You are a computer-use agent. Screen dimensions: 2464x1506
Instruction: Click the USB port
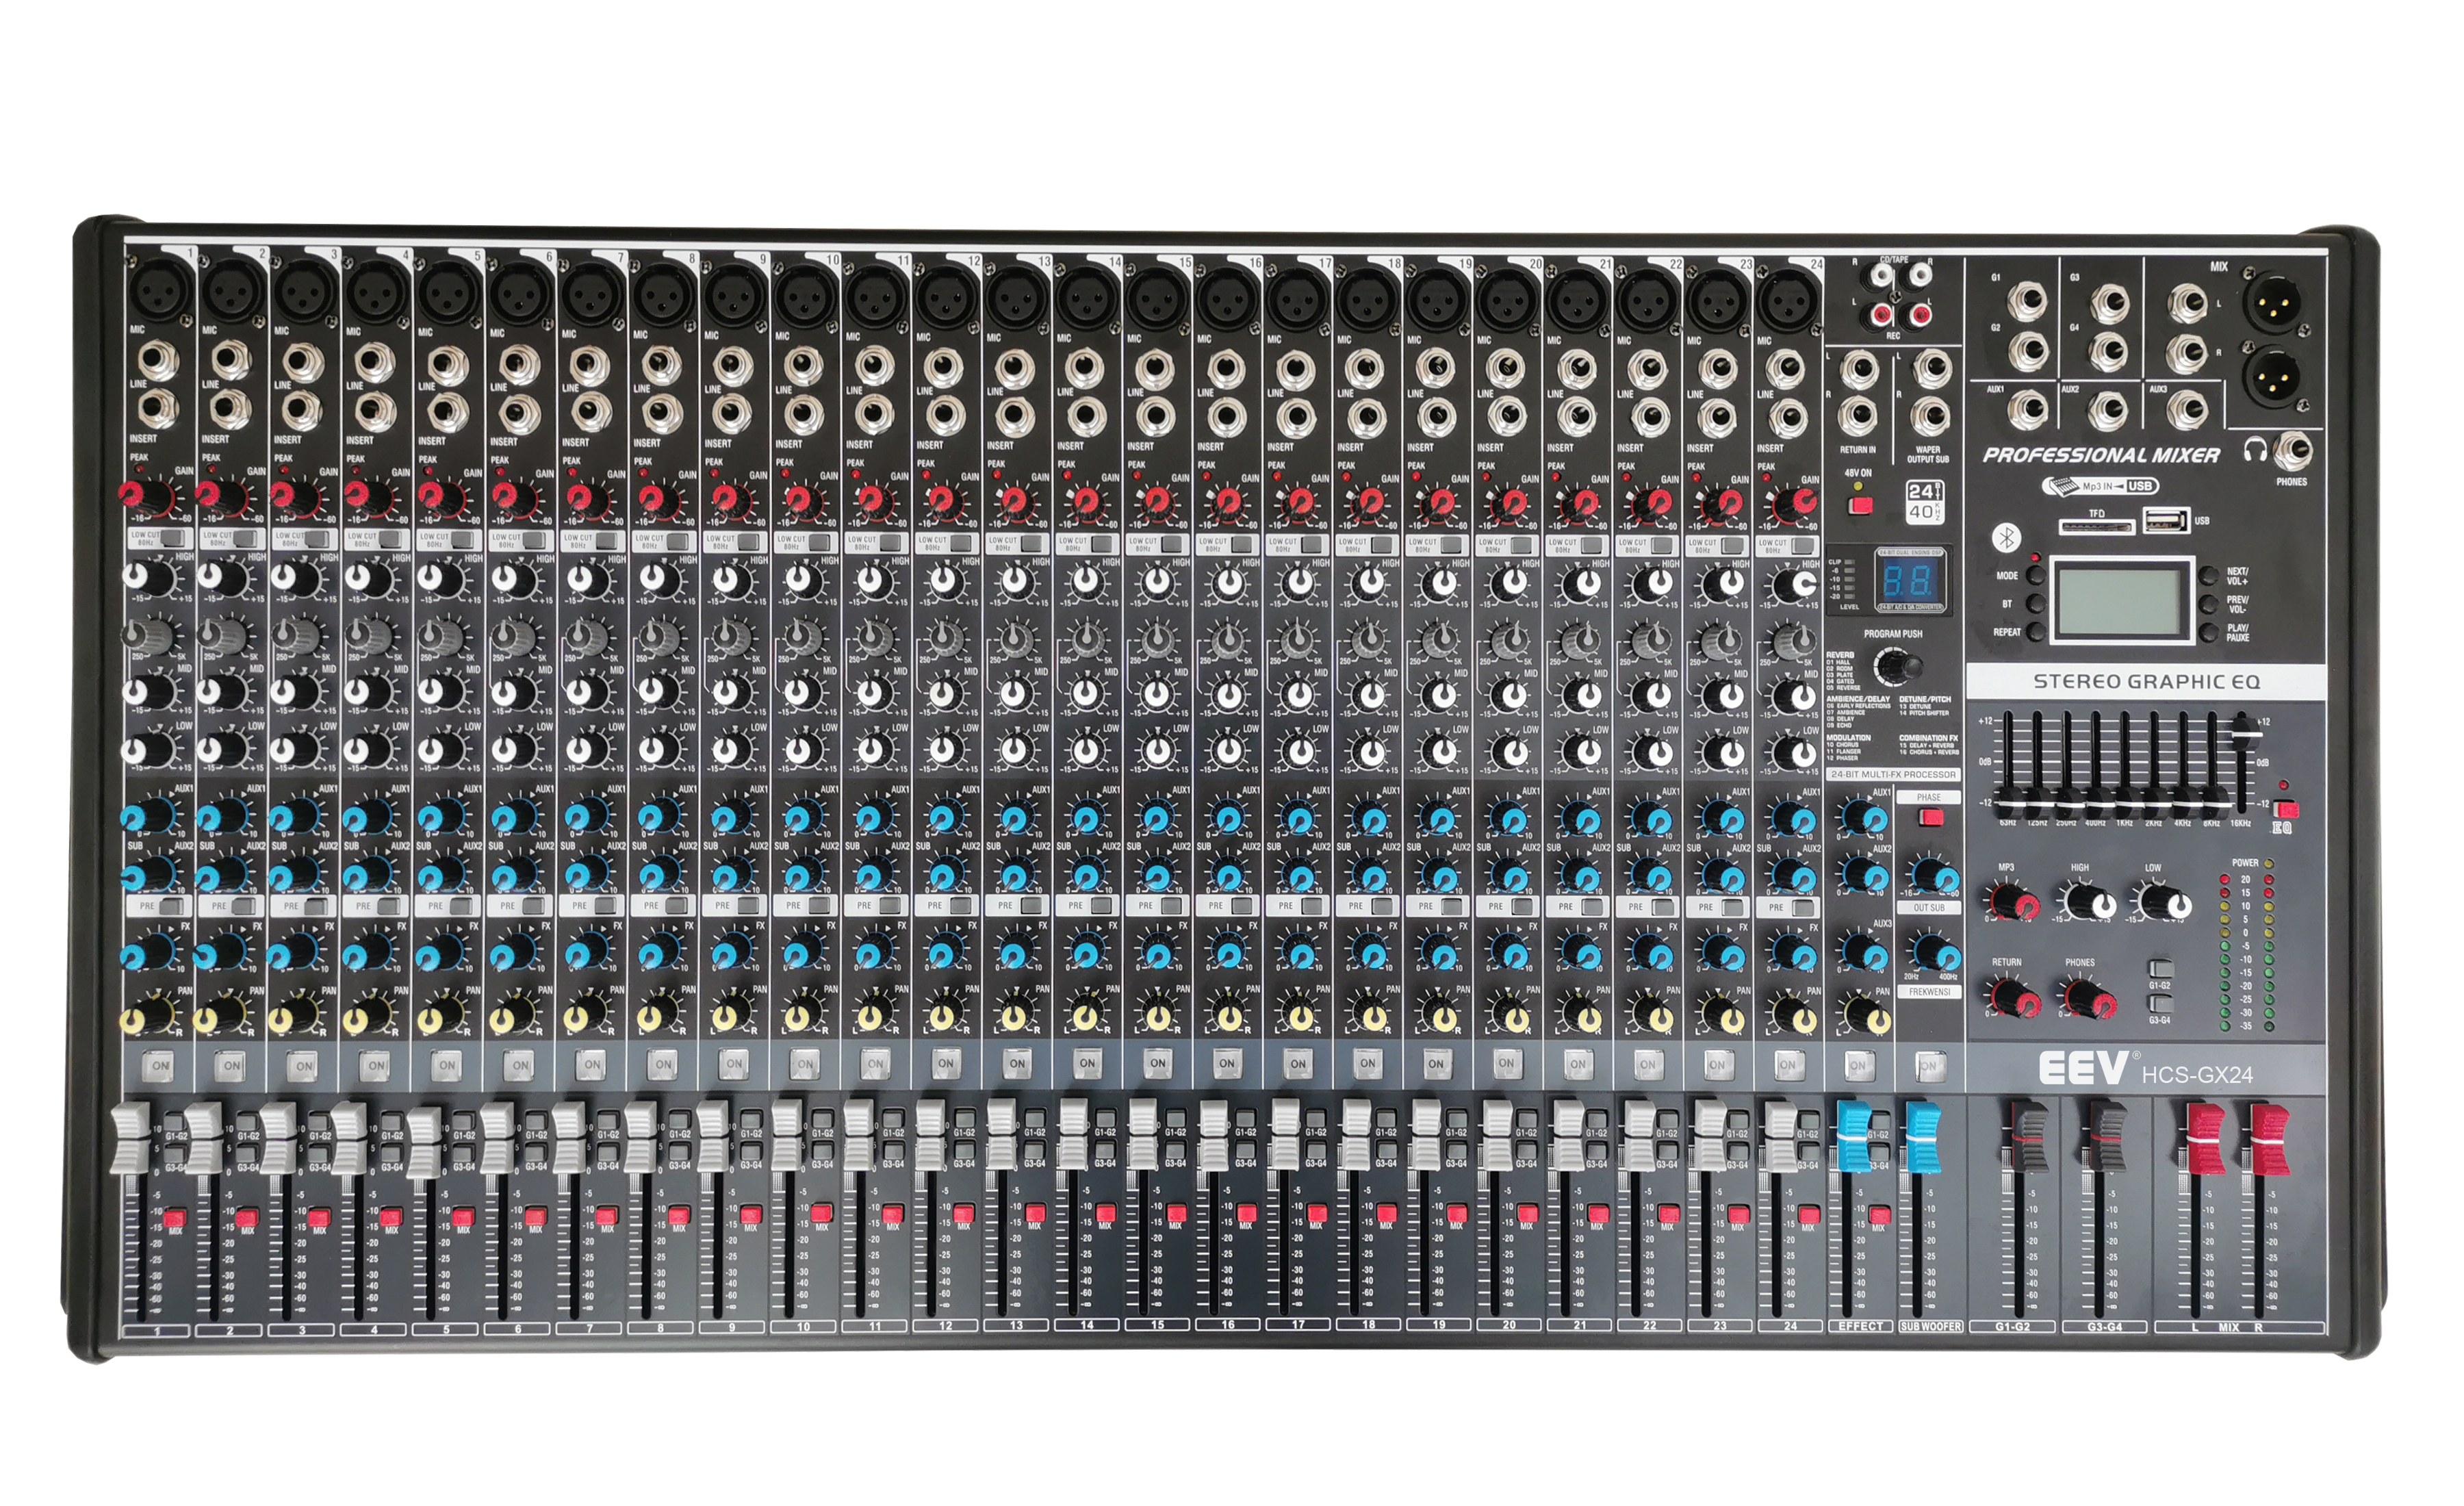click(2165, 520)
